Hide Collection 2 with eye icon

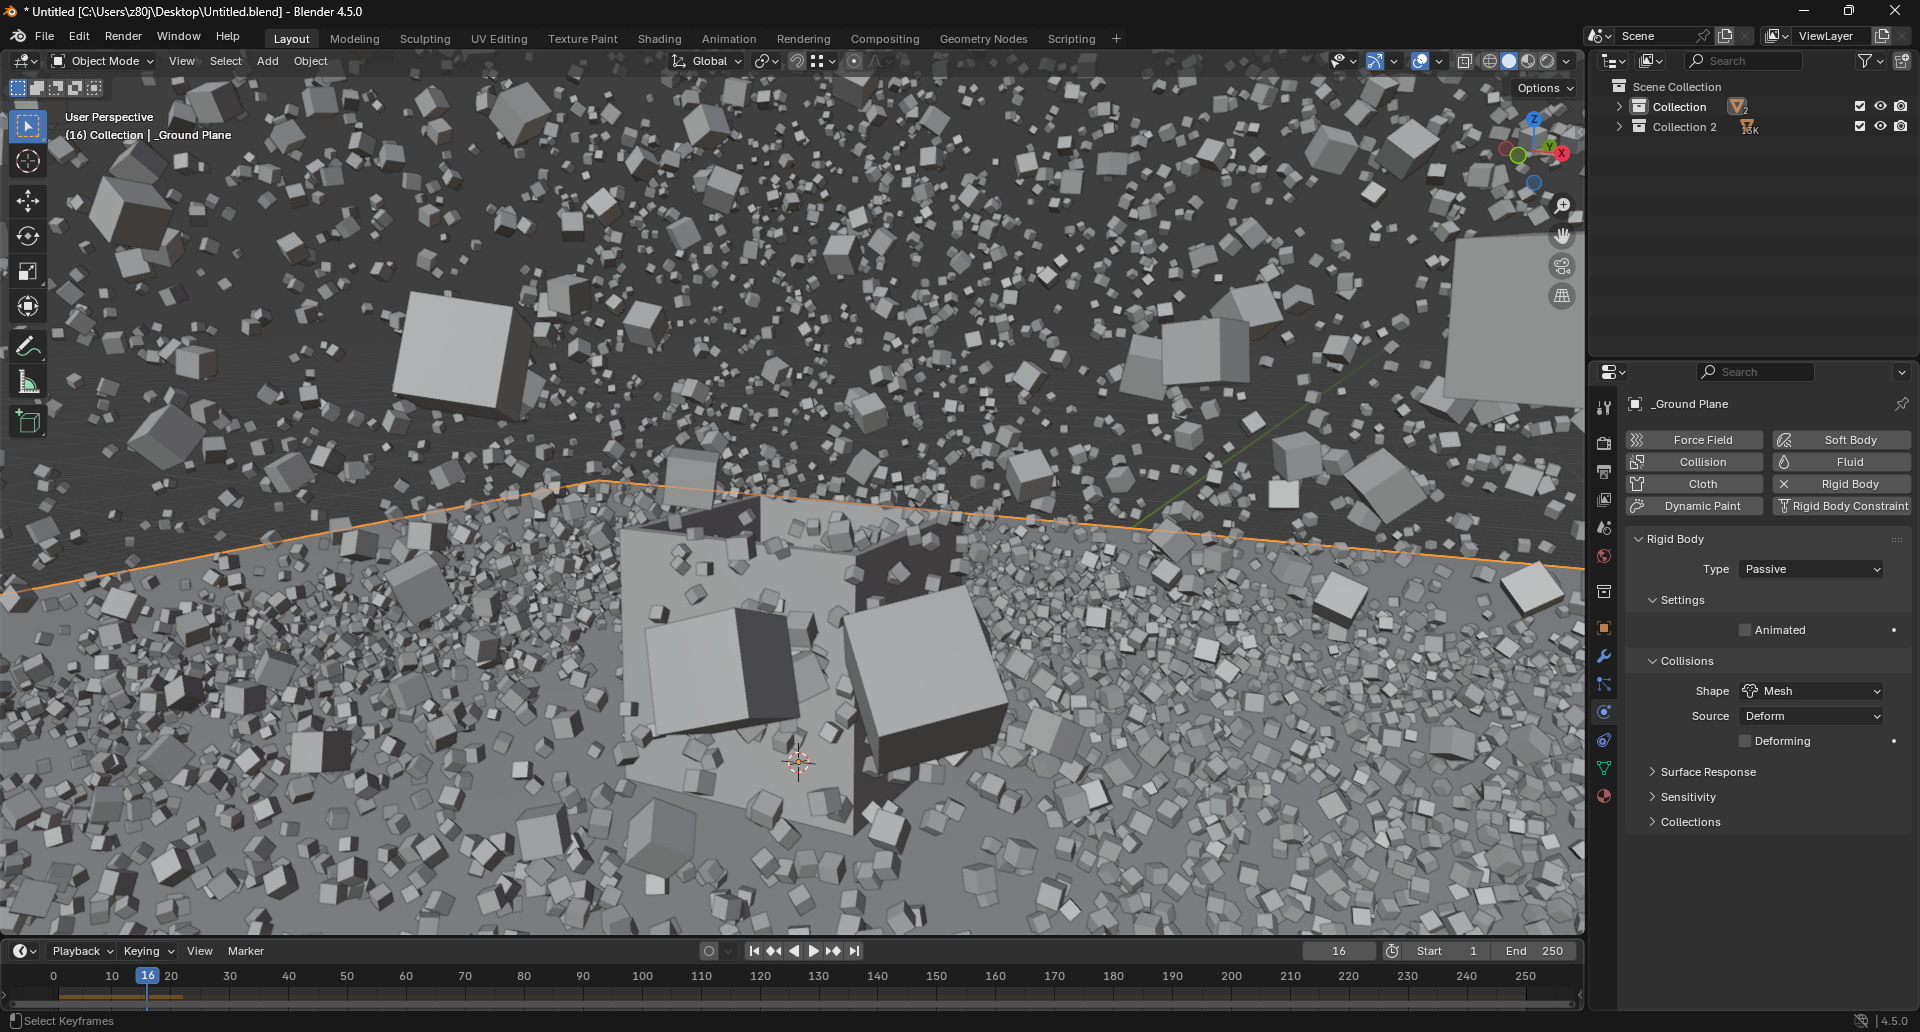click(1880, 127)
